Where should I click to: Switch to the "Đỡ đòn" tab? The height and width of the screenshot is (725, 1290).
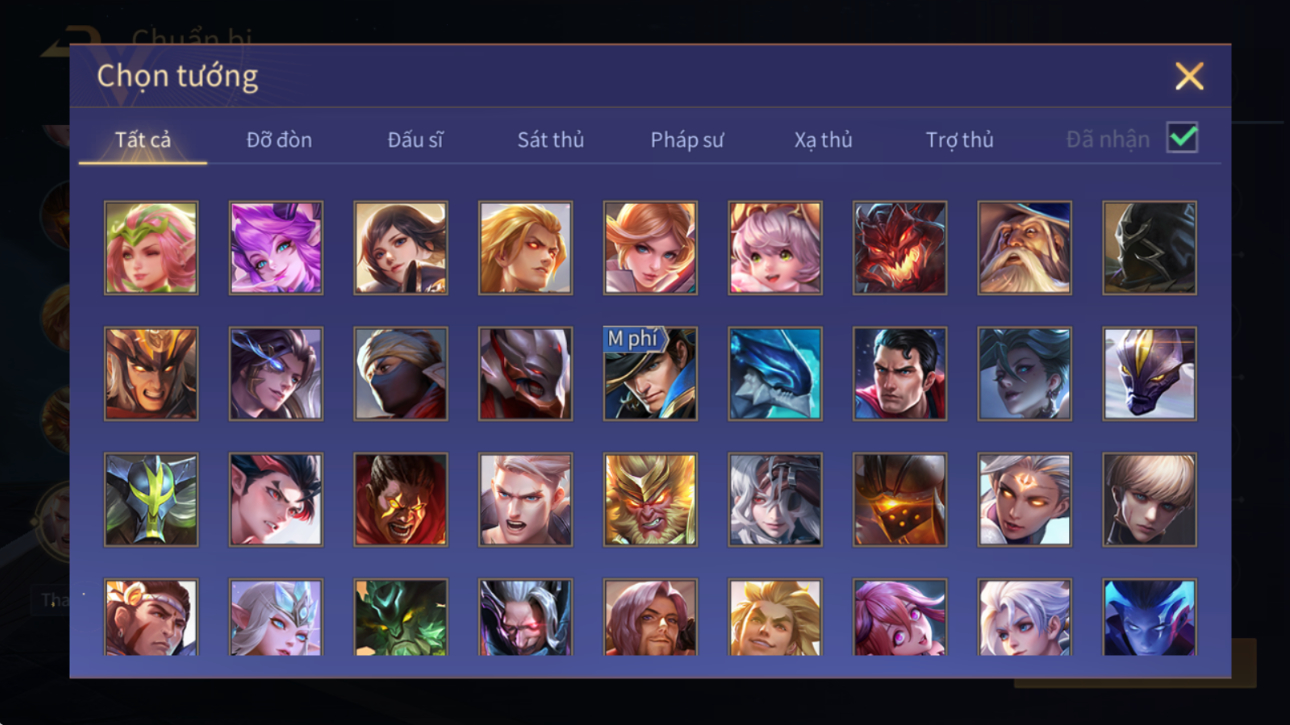click(279, 140)
